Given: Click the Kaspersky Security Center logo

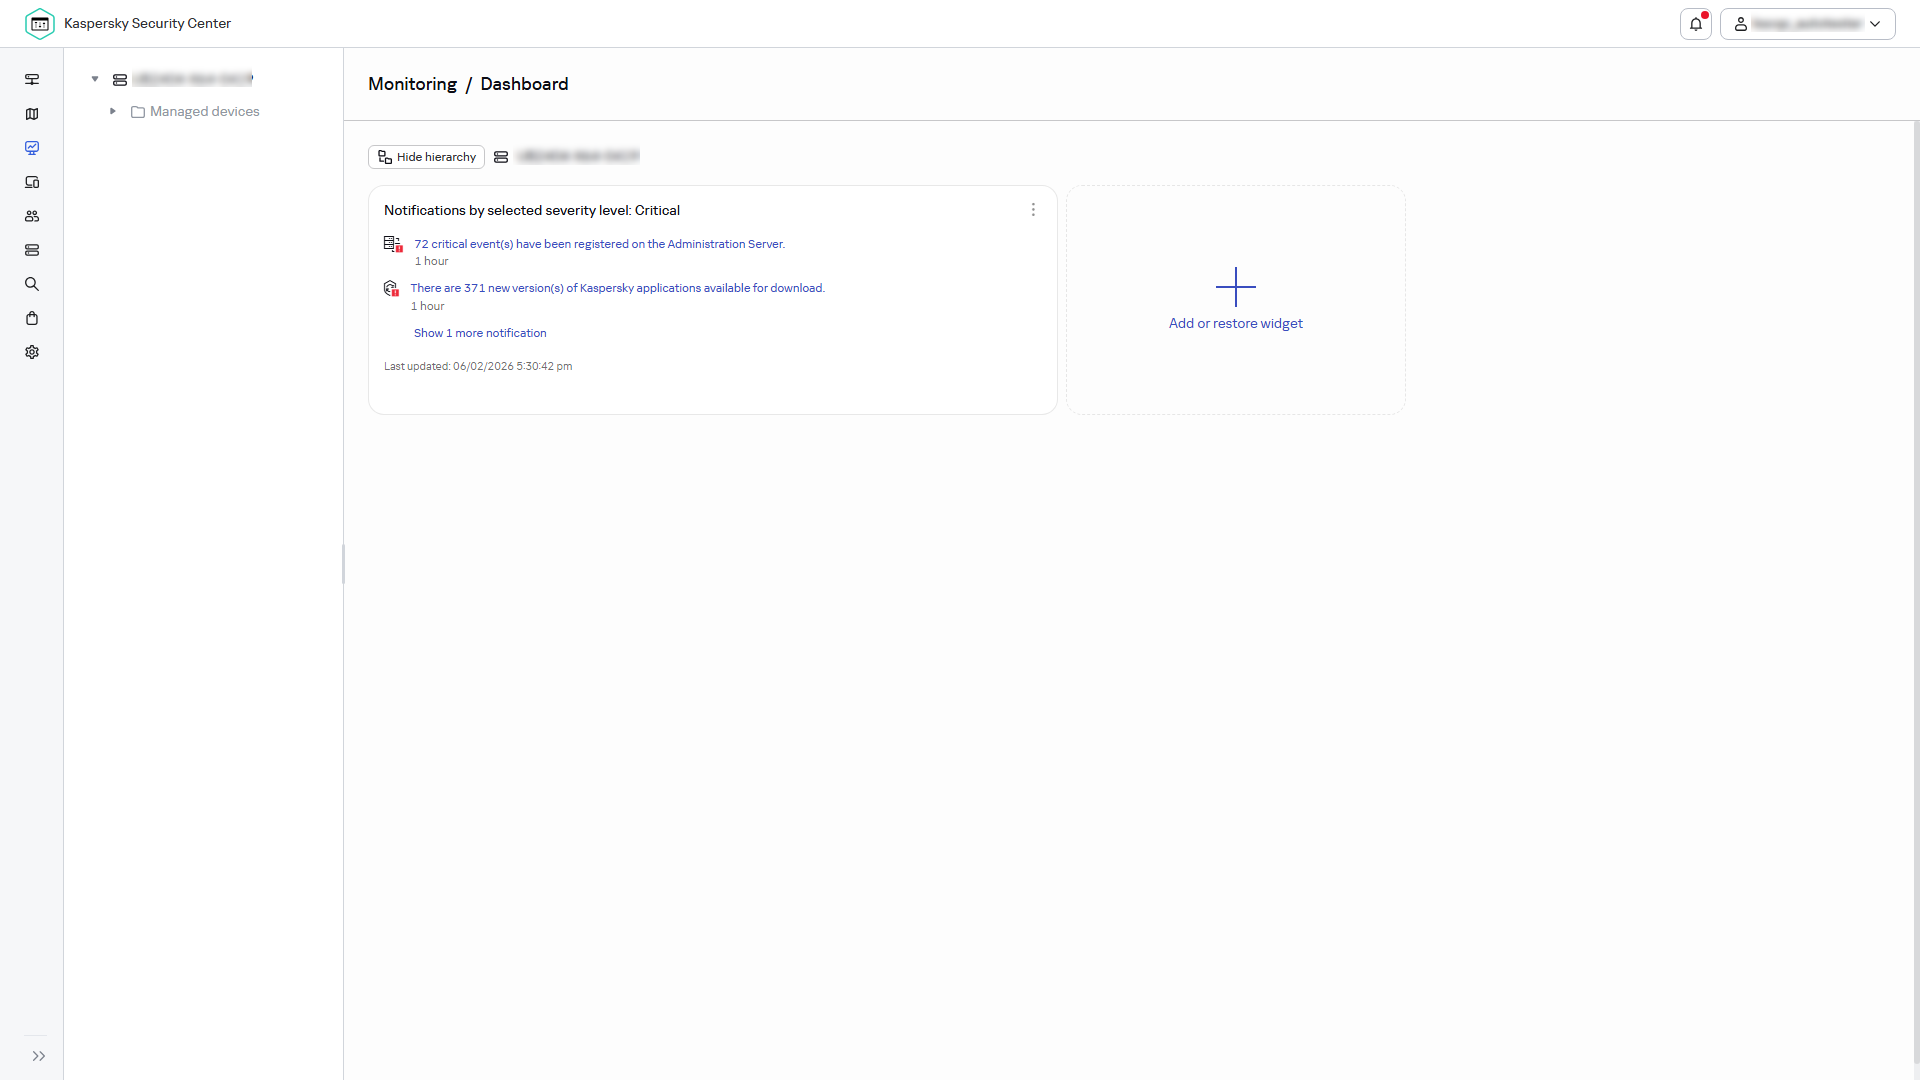Looking at the screenshot, I should click(40, 23).
